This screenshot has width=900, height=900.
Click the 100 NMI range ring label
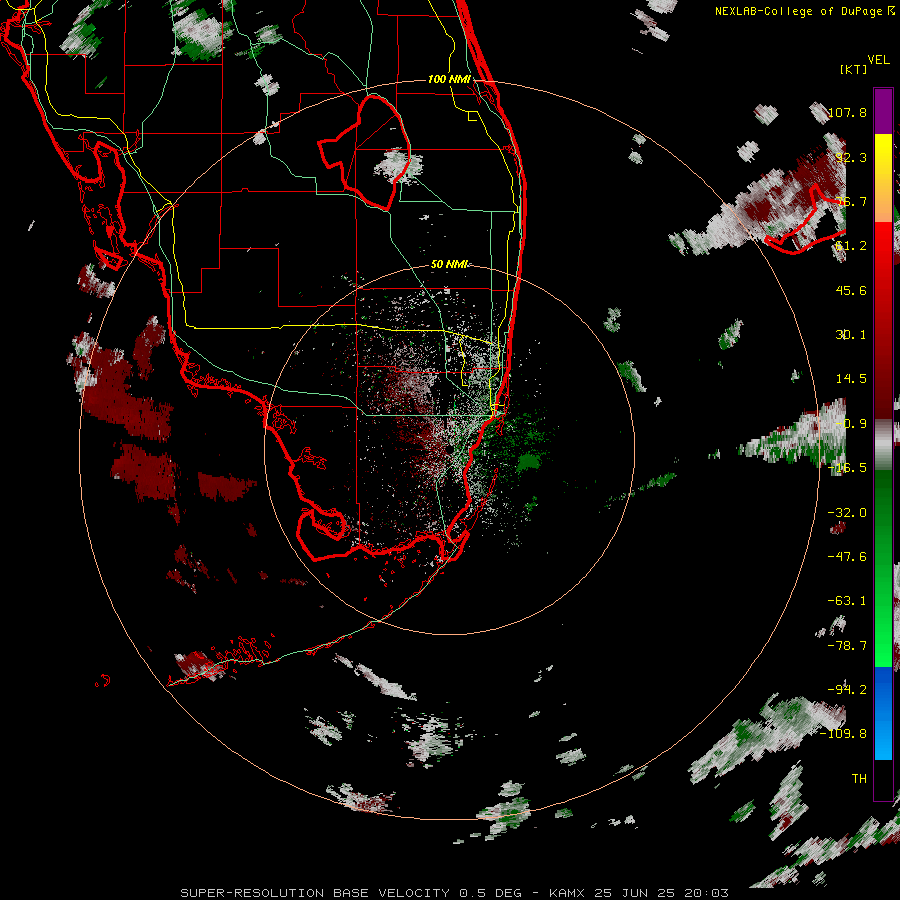click(x=449, y=79)
